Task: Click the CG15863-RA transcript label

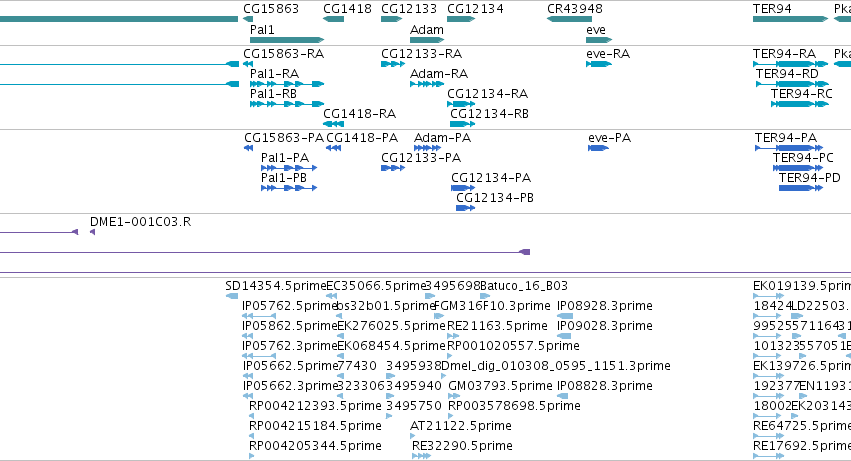Action: [283, 54]
